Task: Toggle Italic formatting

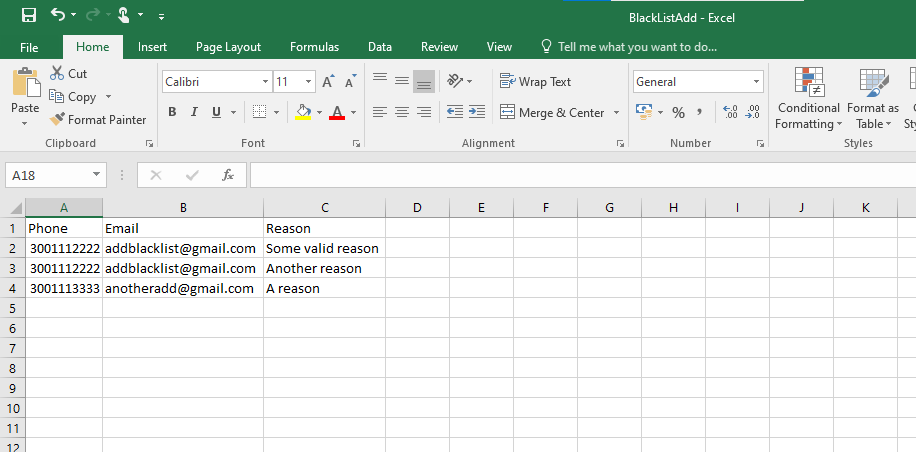Action: (x=194, y=112)
